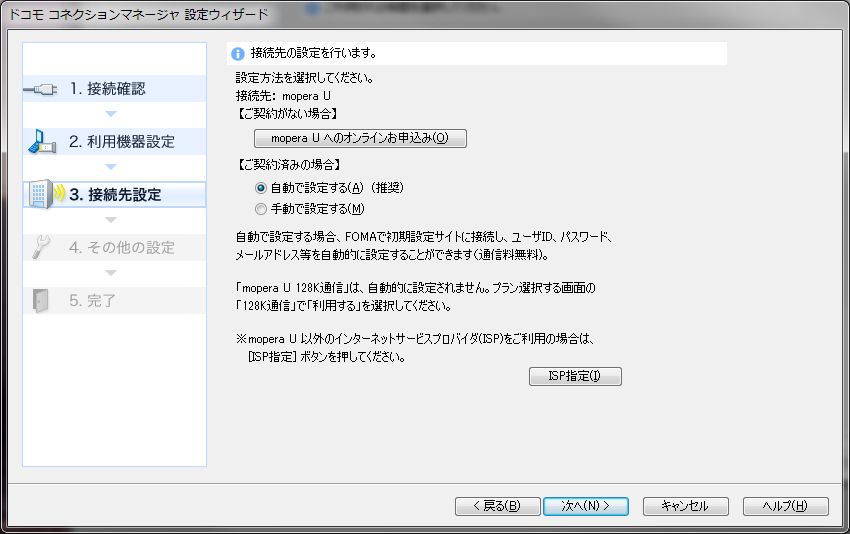This screenshot has width=850, height=534.
Task: Select 自動で設定する(A) radio button
Action: [x=261, y=188]
